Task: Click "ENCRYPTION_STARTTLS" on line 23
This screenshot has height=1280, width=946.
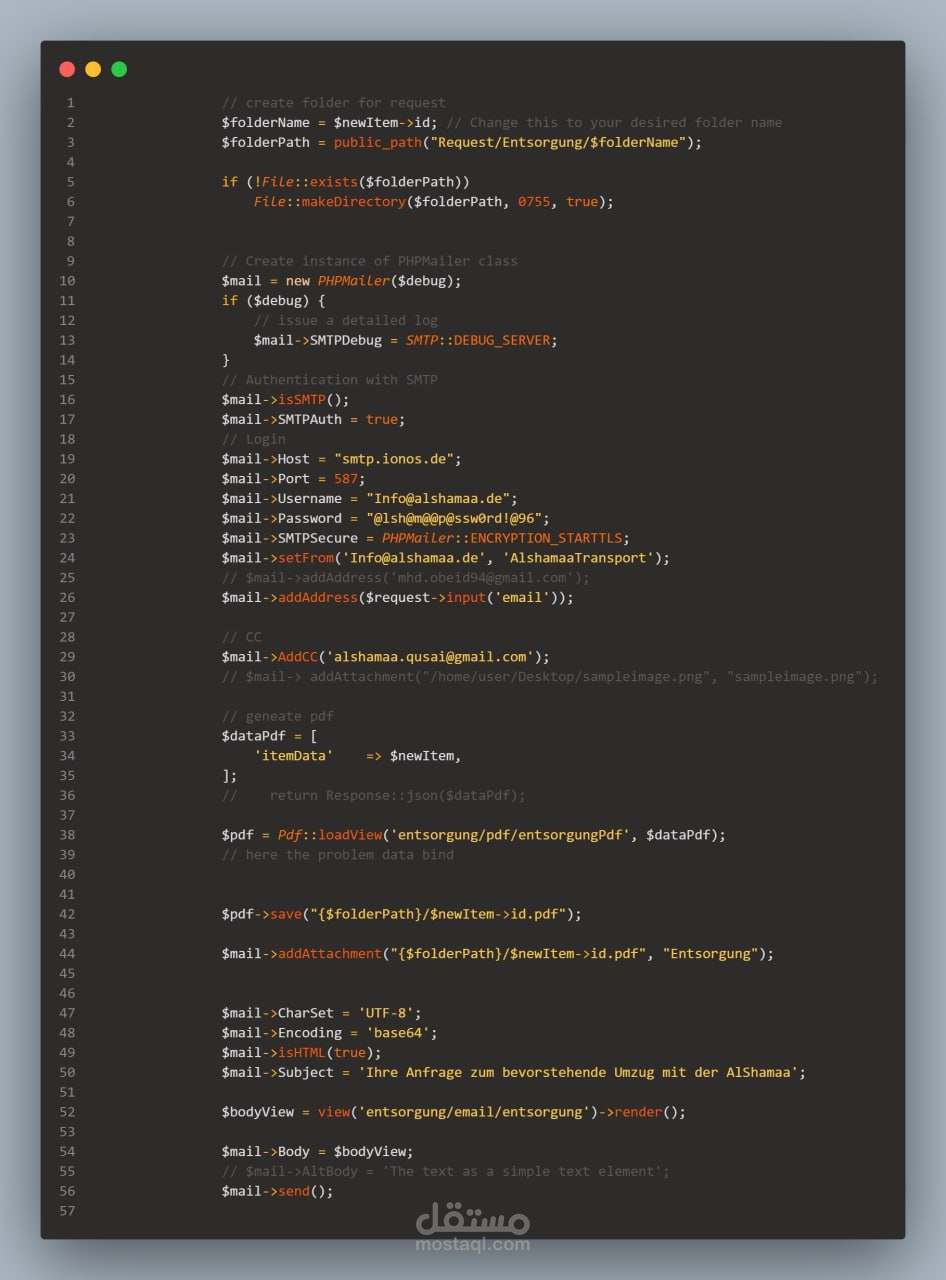Action: (x=546, y=538)
